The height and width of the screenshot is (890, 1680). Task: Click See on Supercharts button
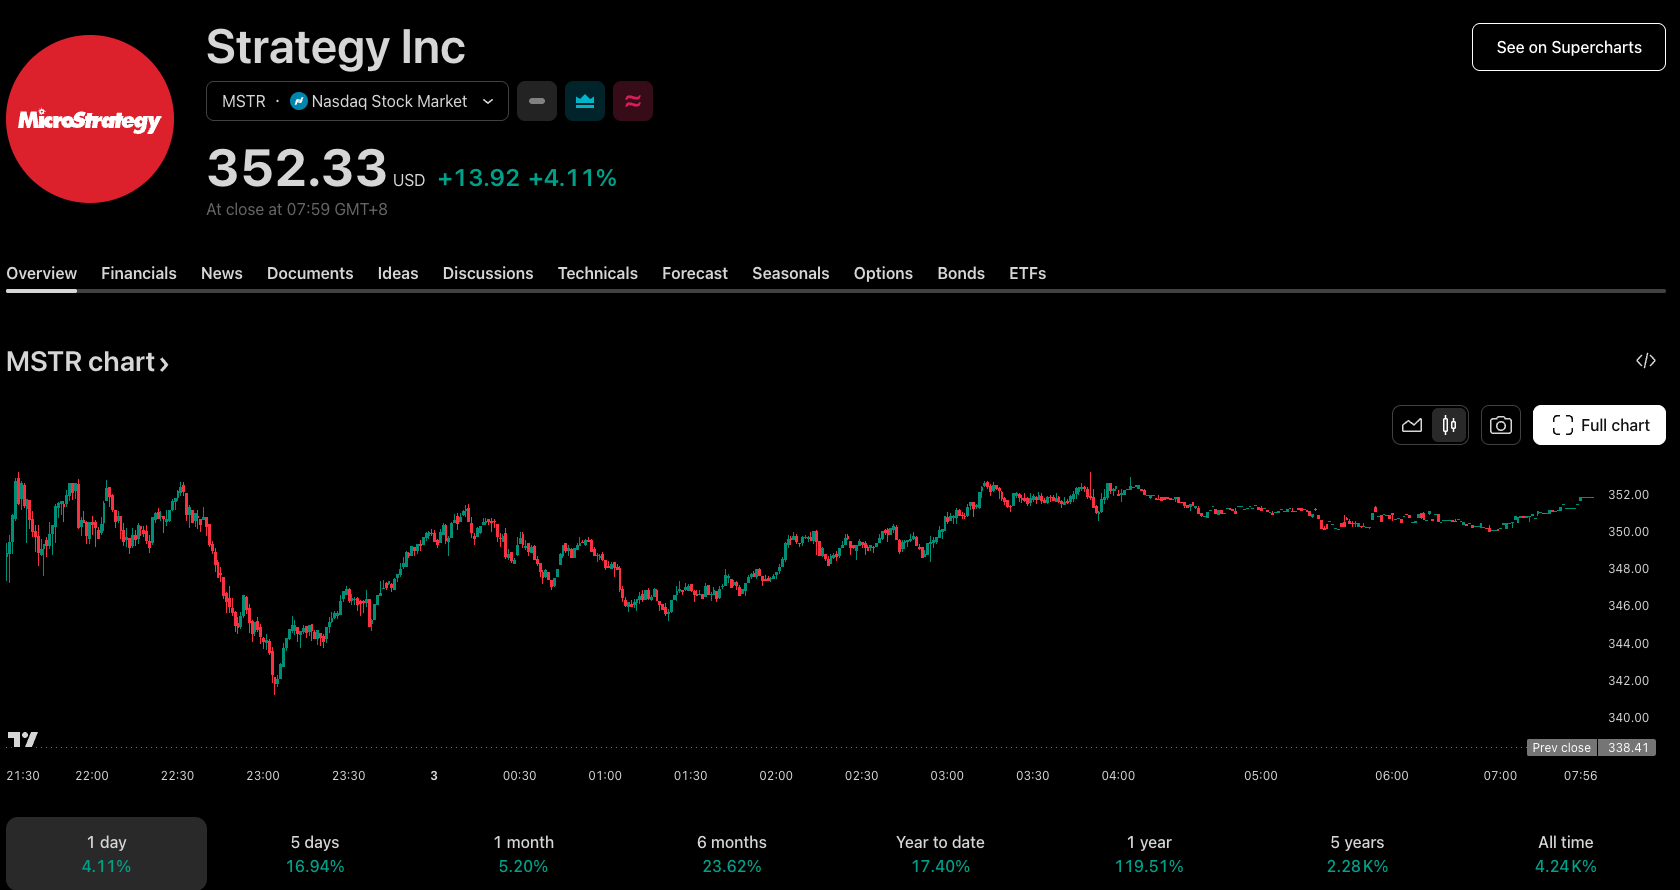[1568, 47]
